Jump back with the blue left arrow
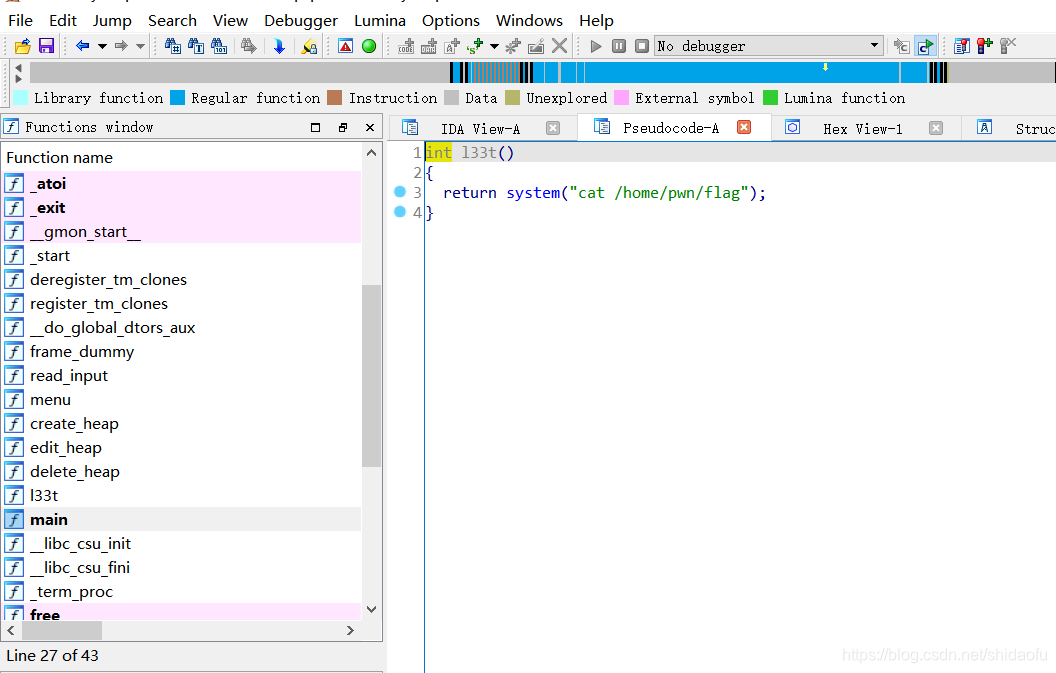This screenshot has width=1056, height=673. (82, 46)
